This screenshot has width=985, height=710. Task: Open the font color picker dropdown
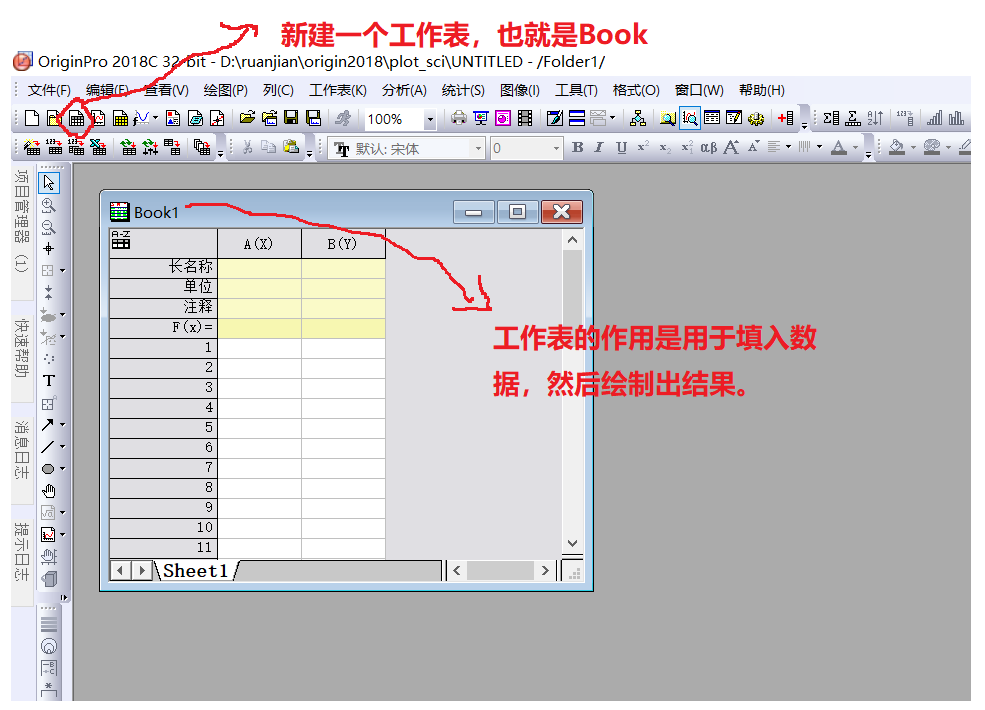(x=855, y=147)
